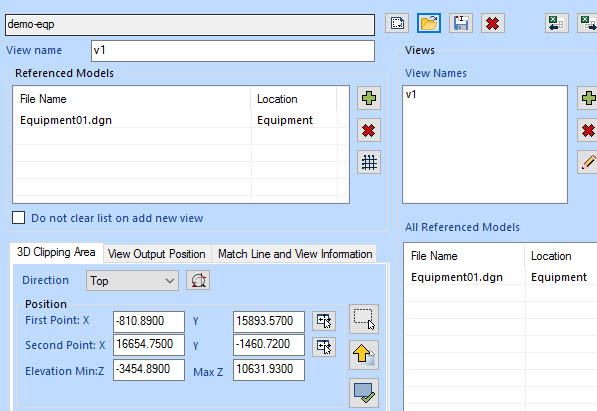Click the View name input field
Viewport: 597px width, 411px height.
pos(233,51)
